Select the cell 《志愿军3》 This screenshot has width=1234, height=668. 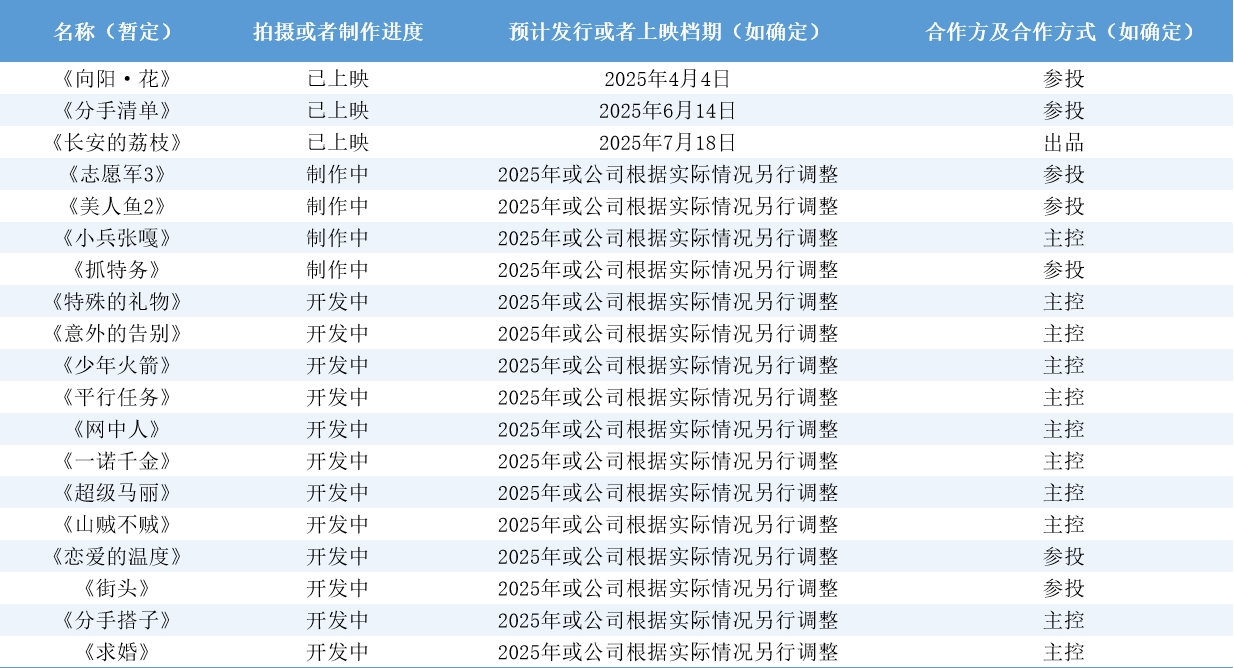(116, 174)
